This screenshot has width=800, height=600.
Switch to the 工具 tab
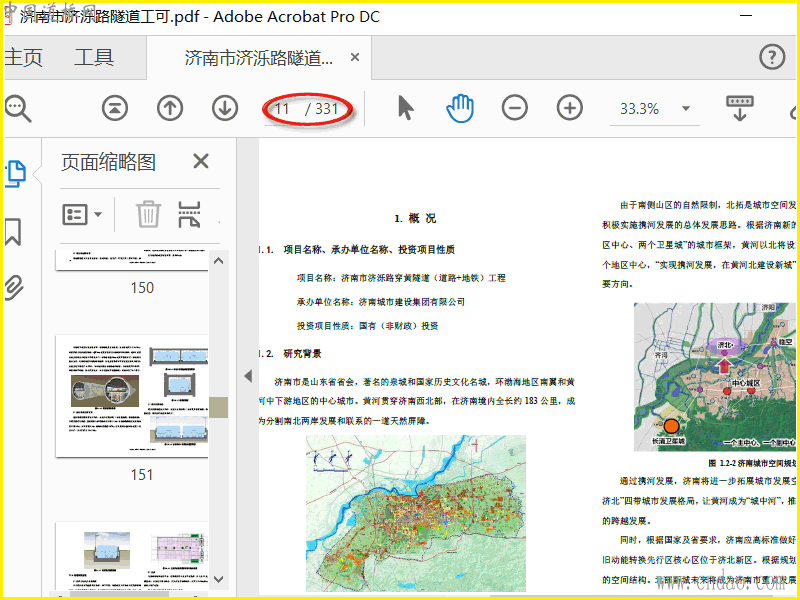[x=94, y=57]
